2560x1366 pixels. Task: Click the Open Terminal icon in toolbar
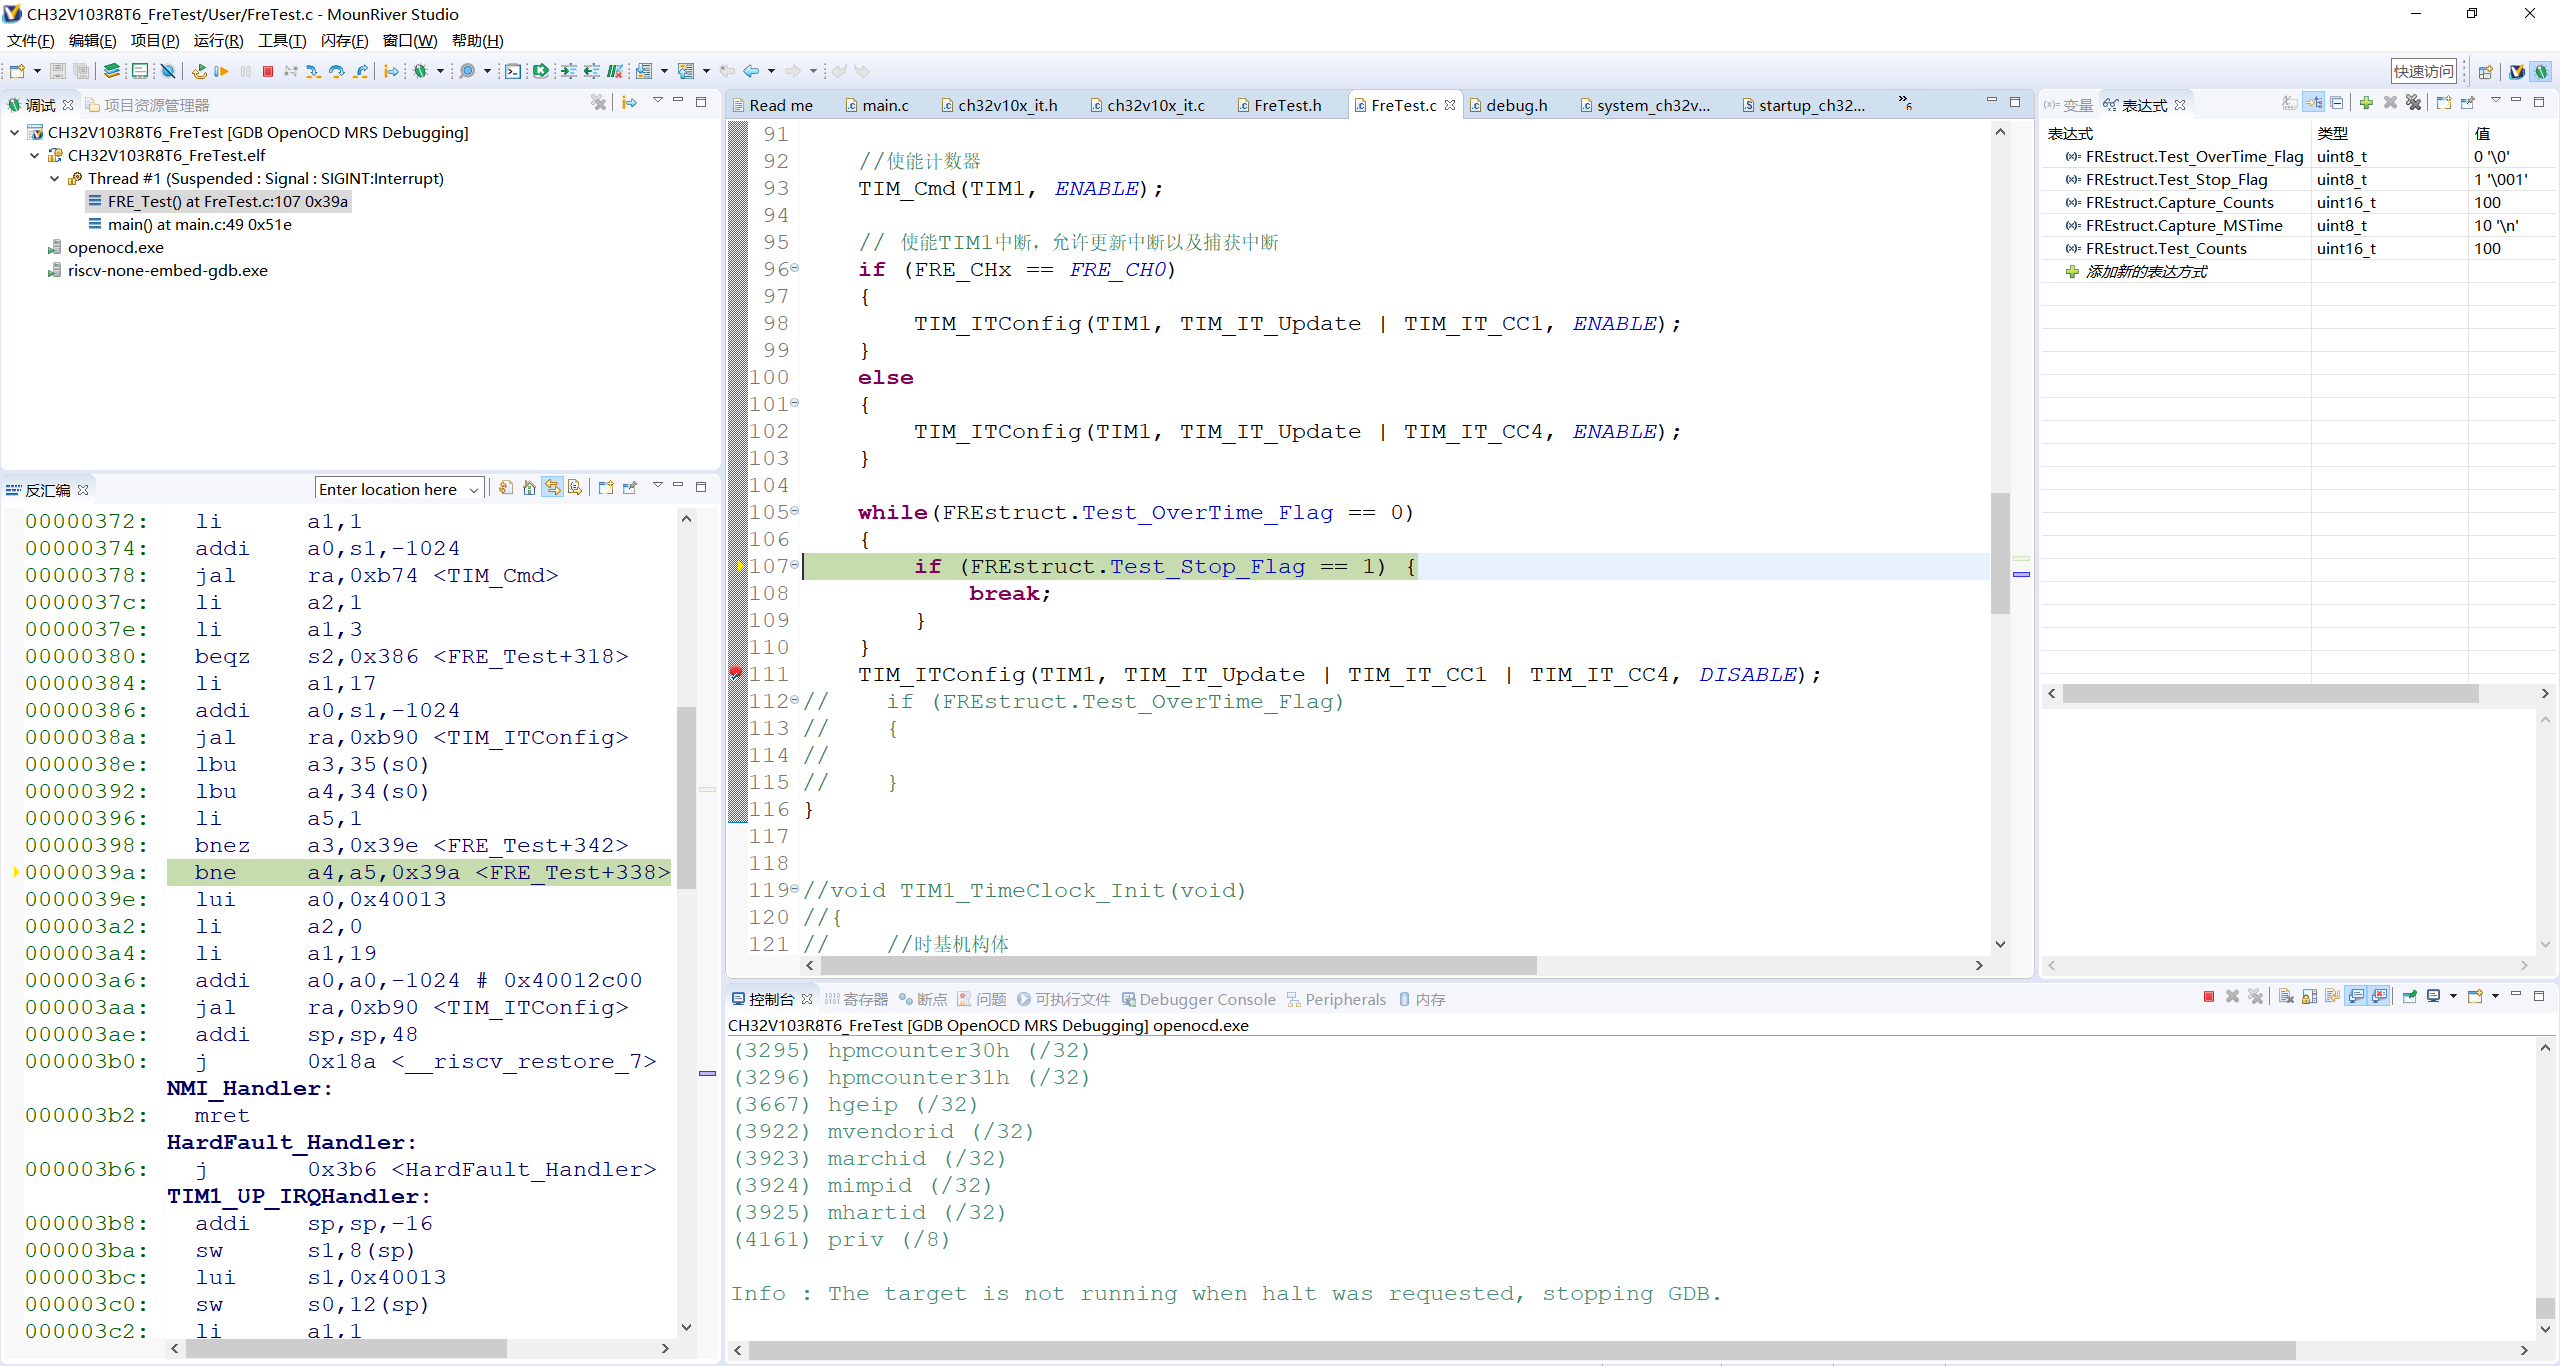(513, 71)
